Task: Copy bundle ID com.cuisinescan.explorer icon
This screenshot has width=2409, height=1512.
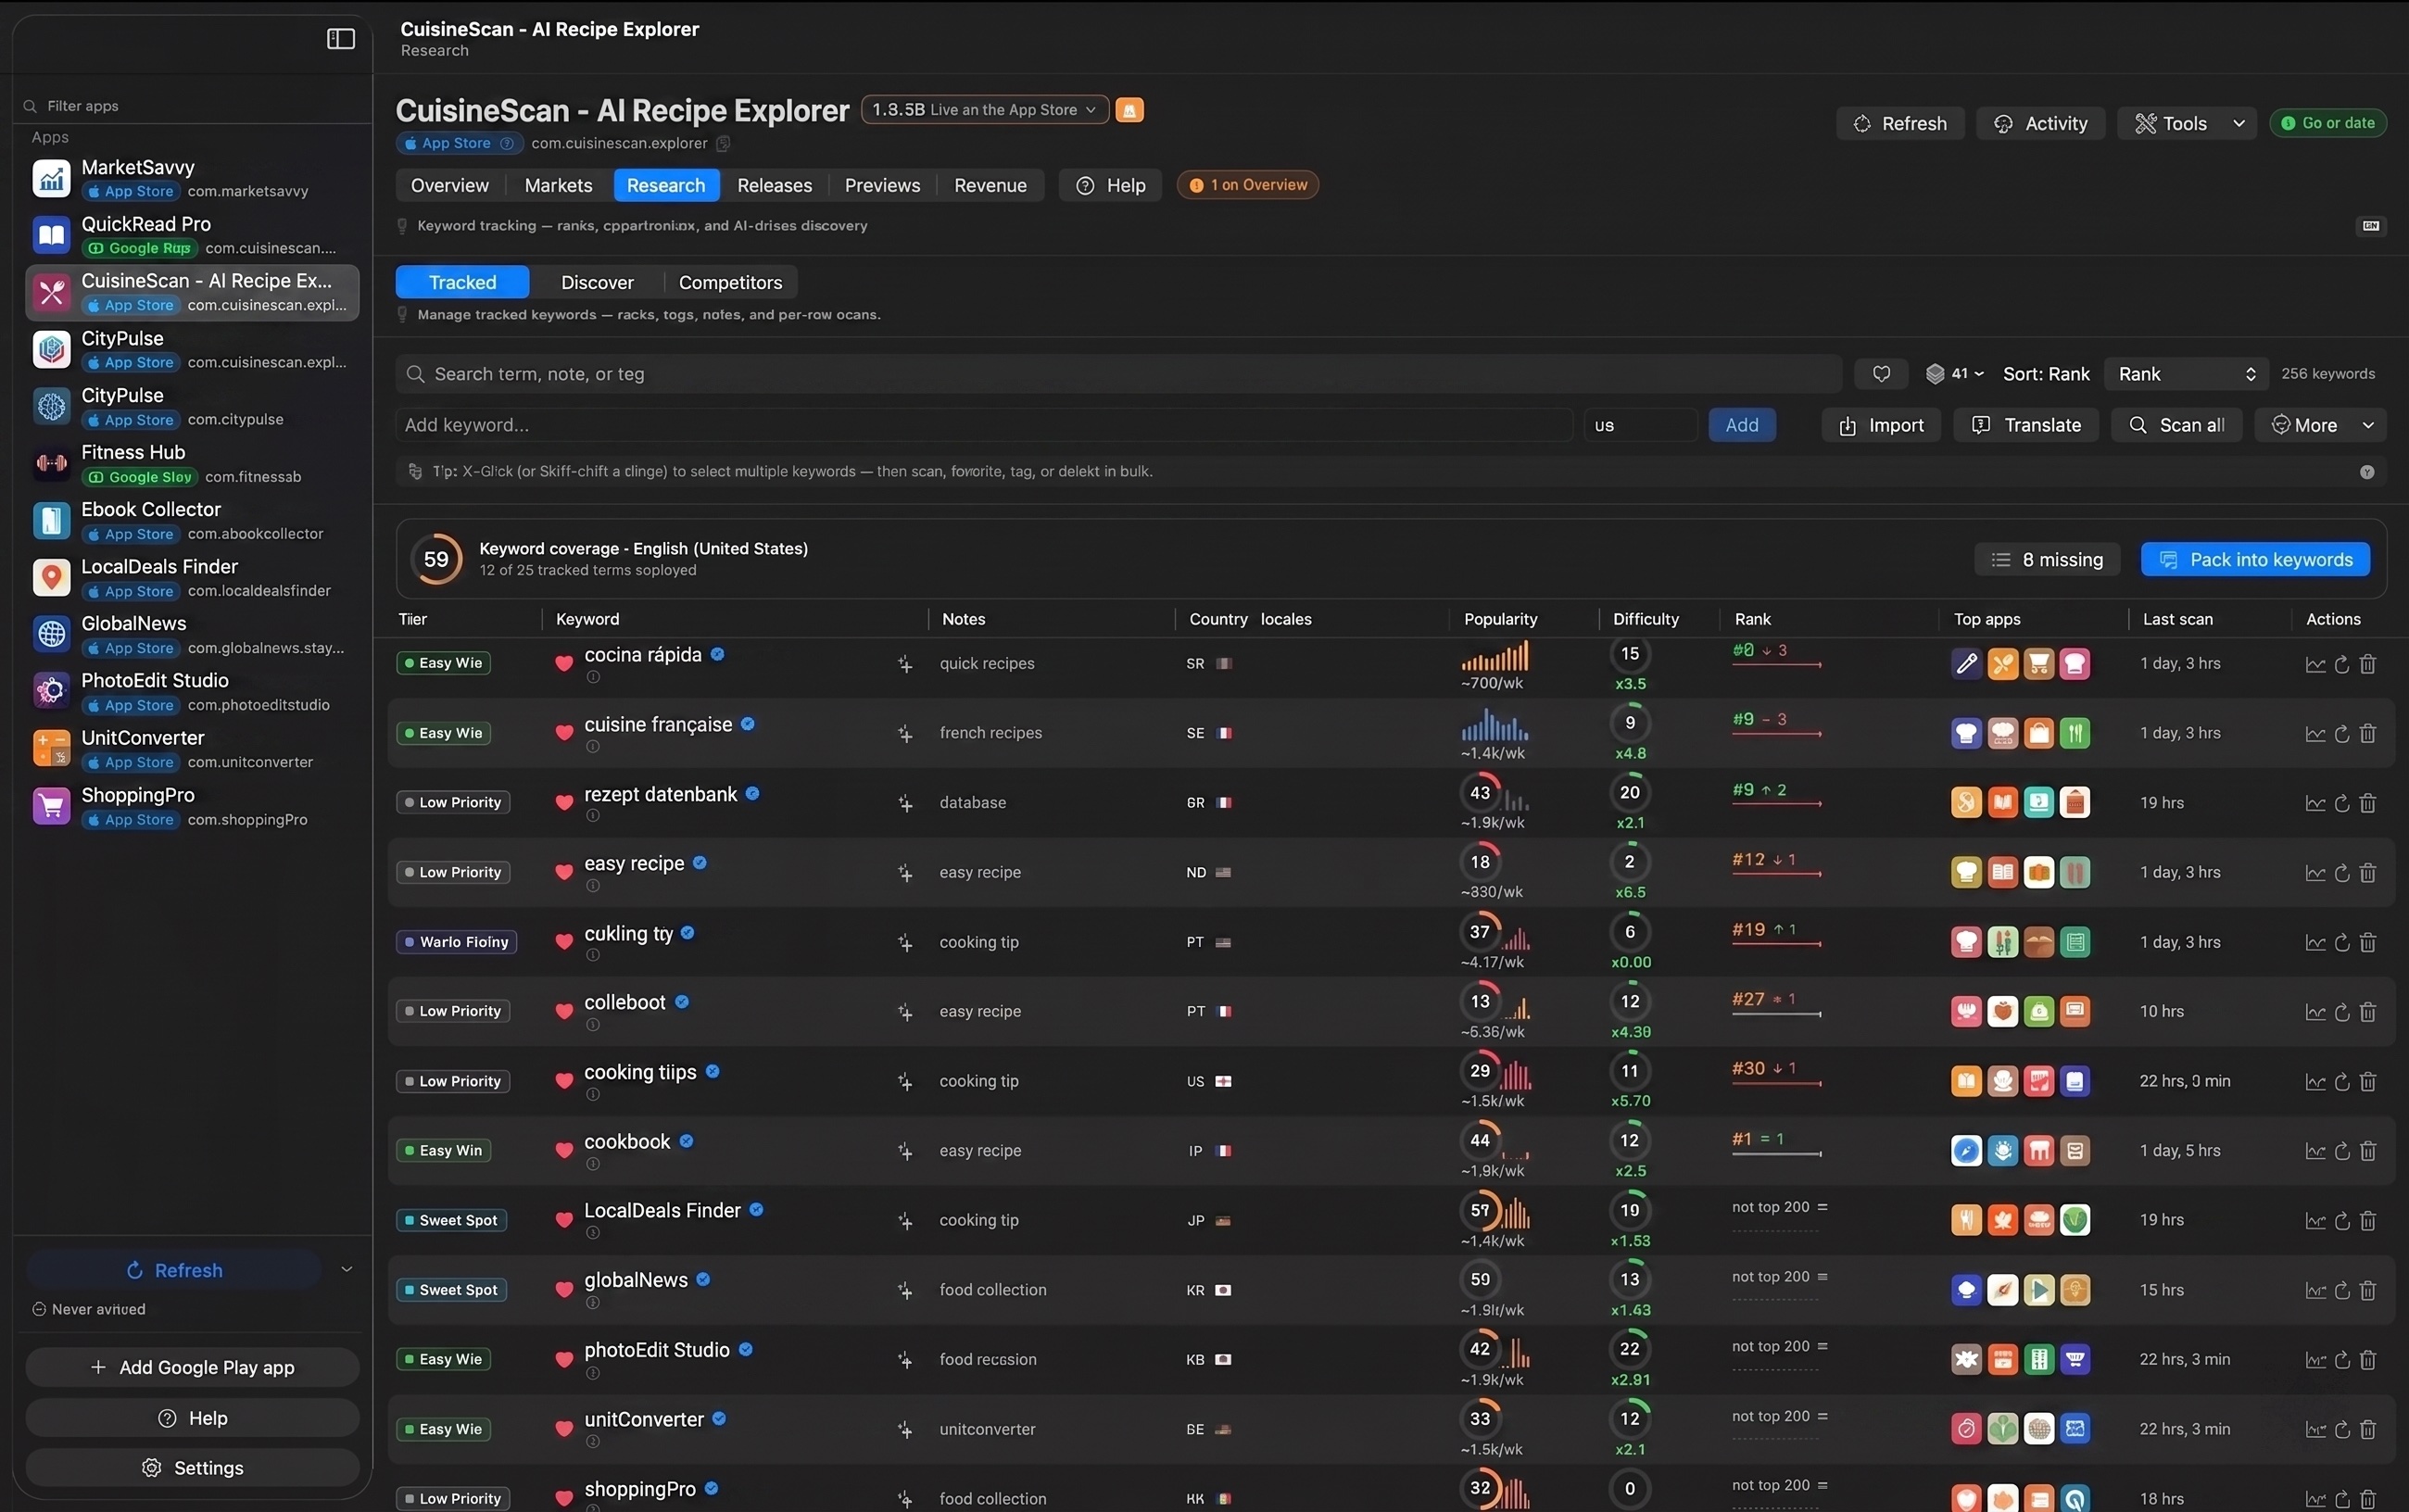Action: tap(723, 143)
